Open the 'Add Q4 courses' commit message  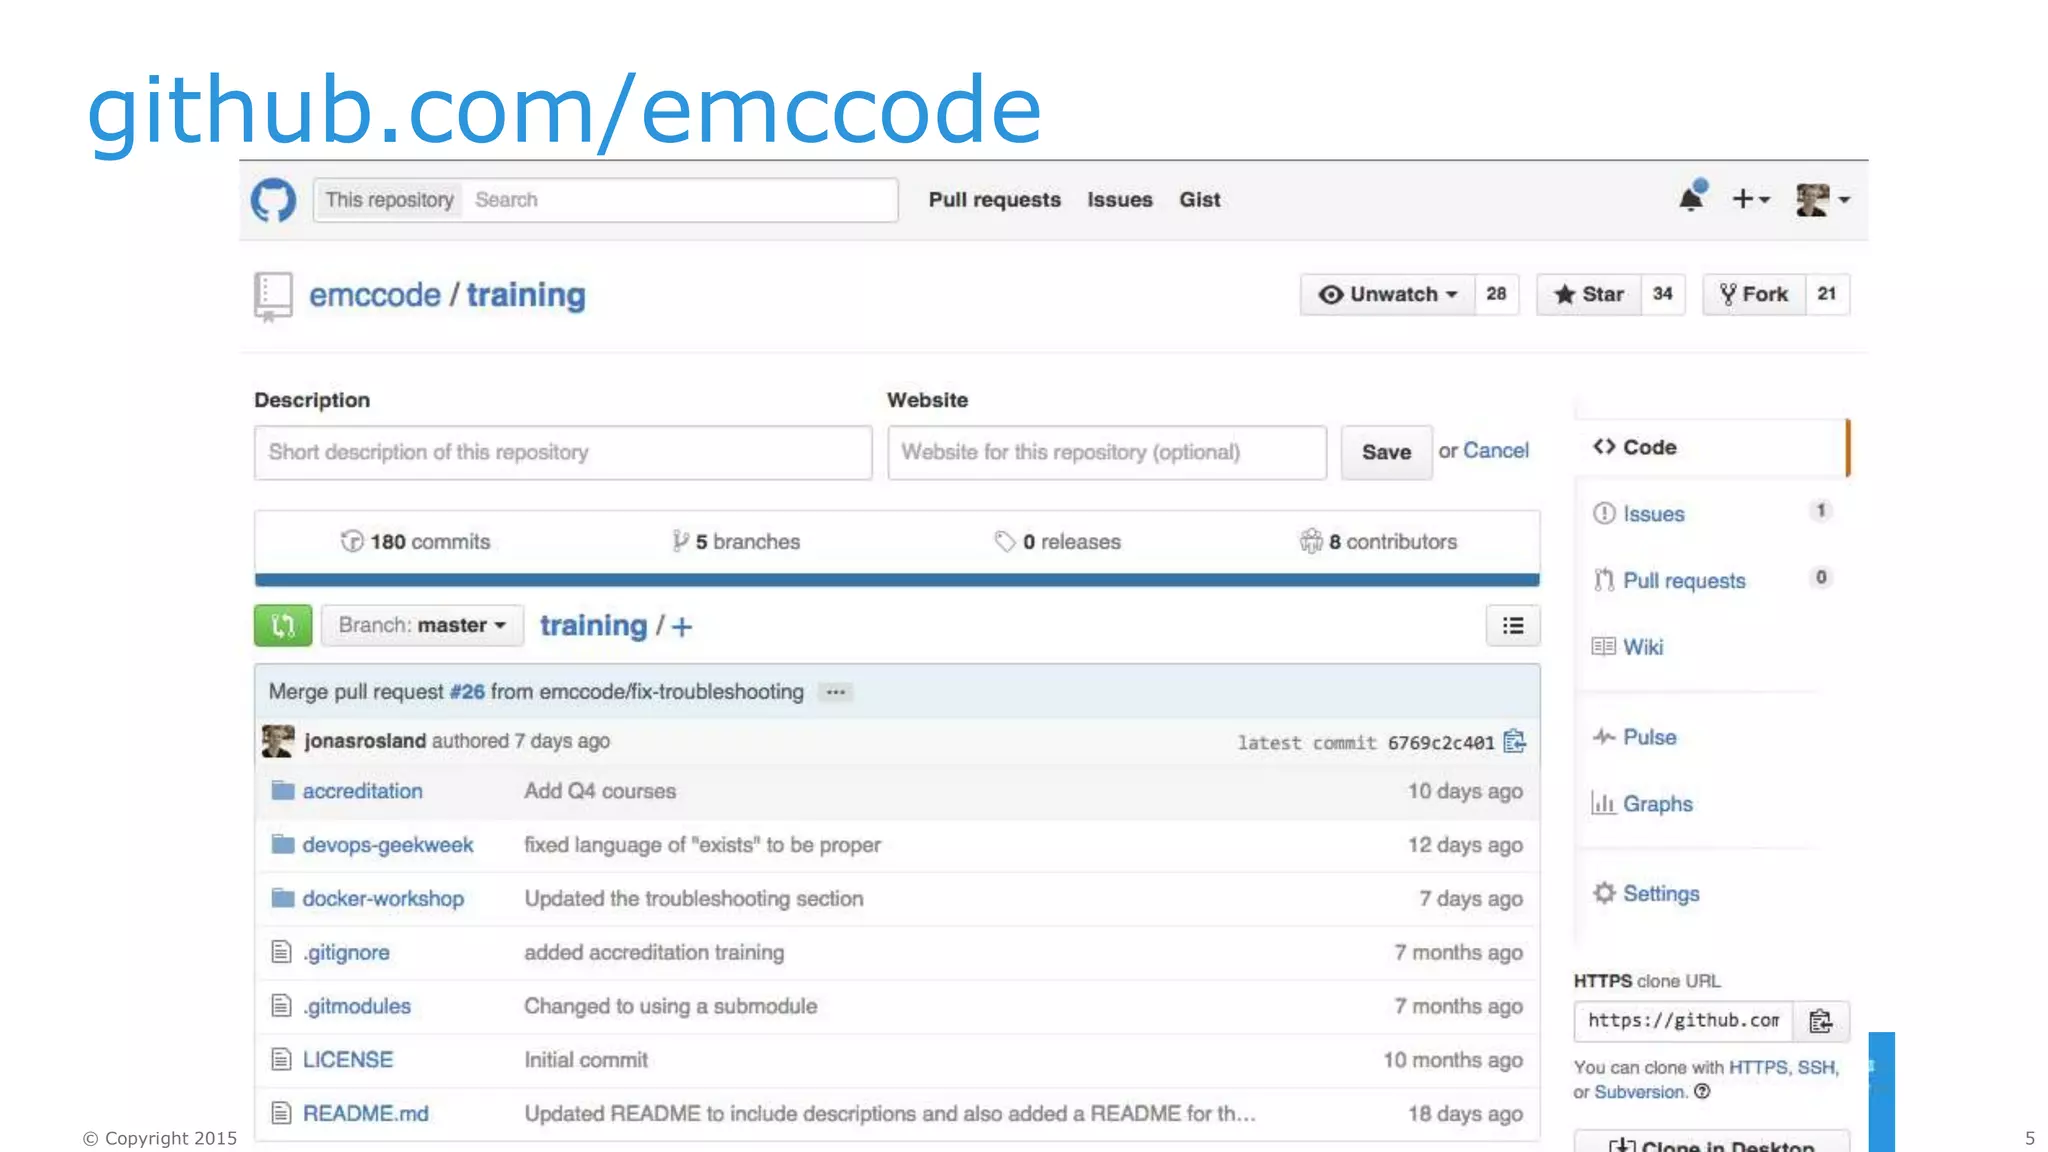point(600,791)
